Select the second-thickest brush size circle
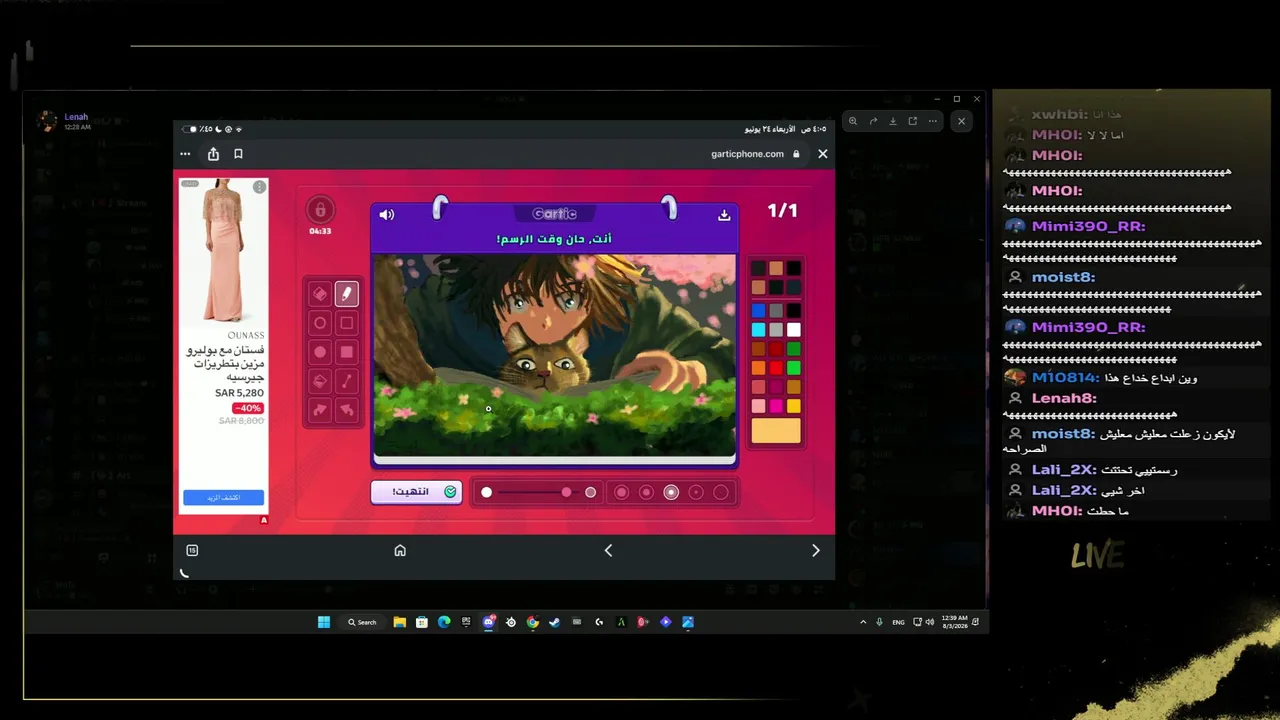Viewport: 1280px width, 720px height. coord(646,492)
